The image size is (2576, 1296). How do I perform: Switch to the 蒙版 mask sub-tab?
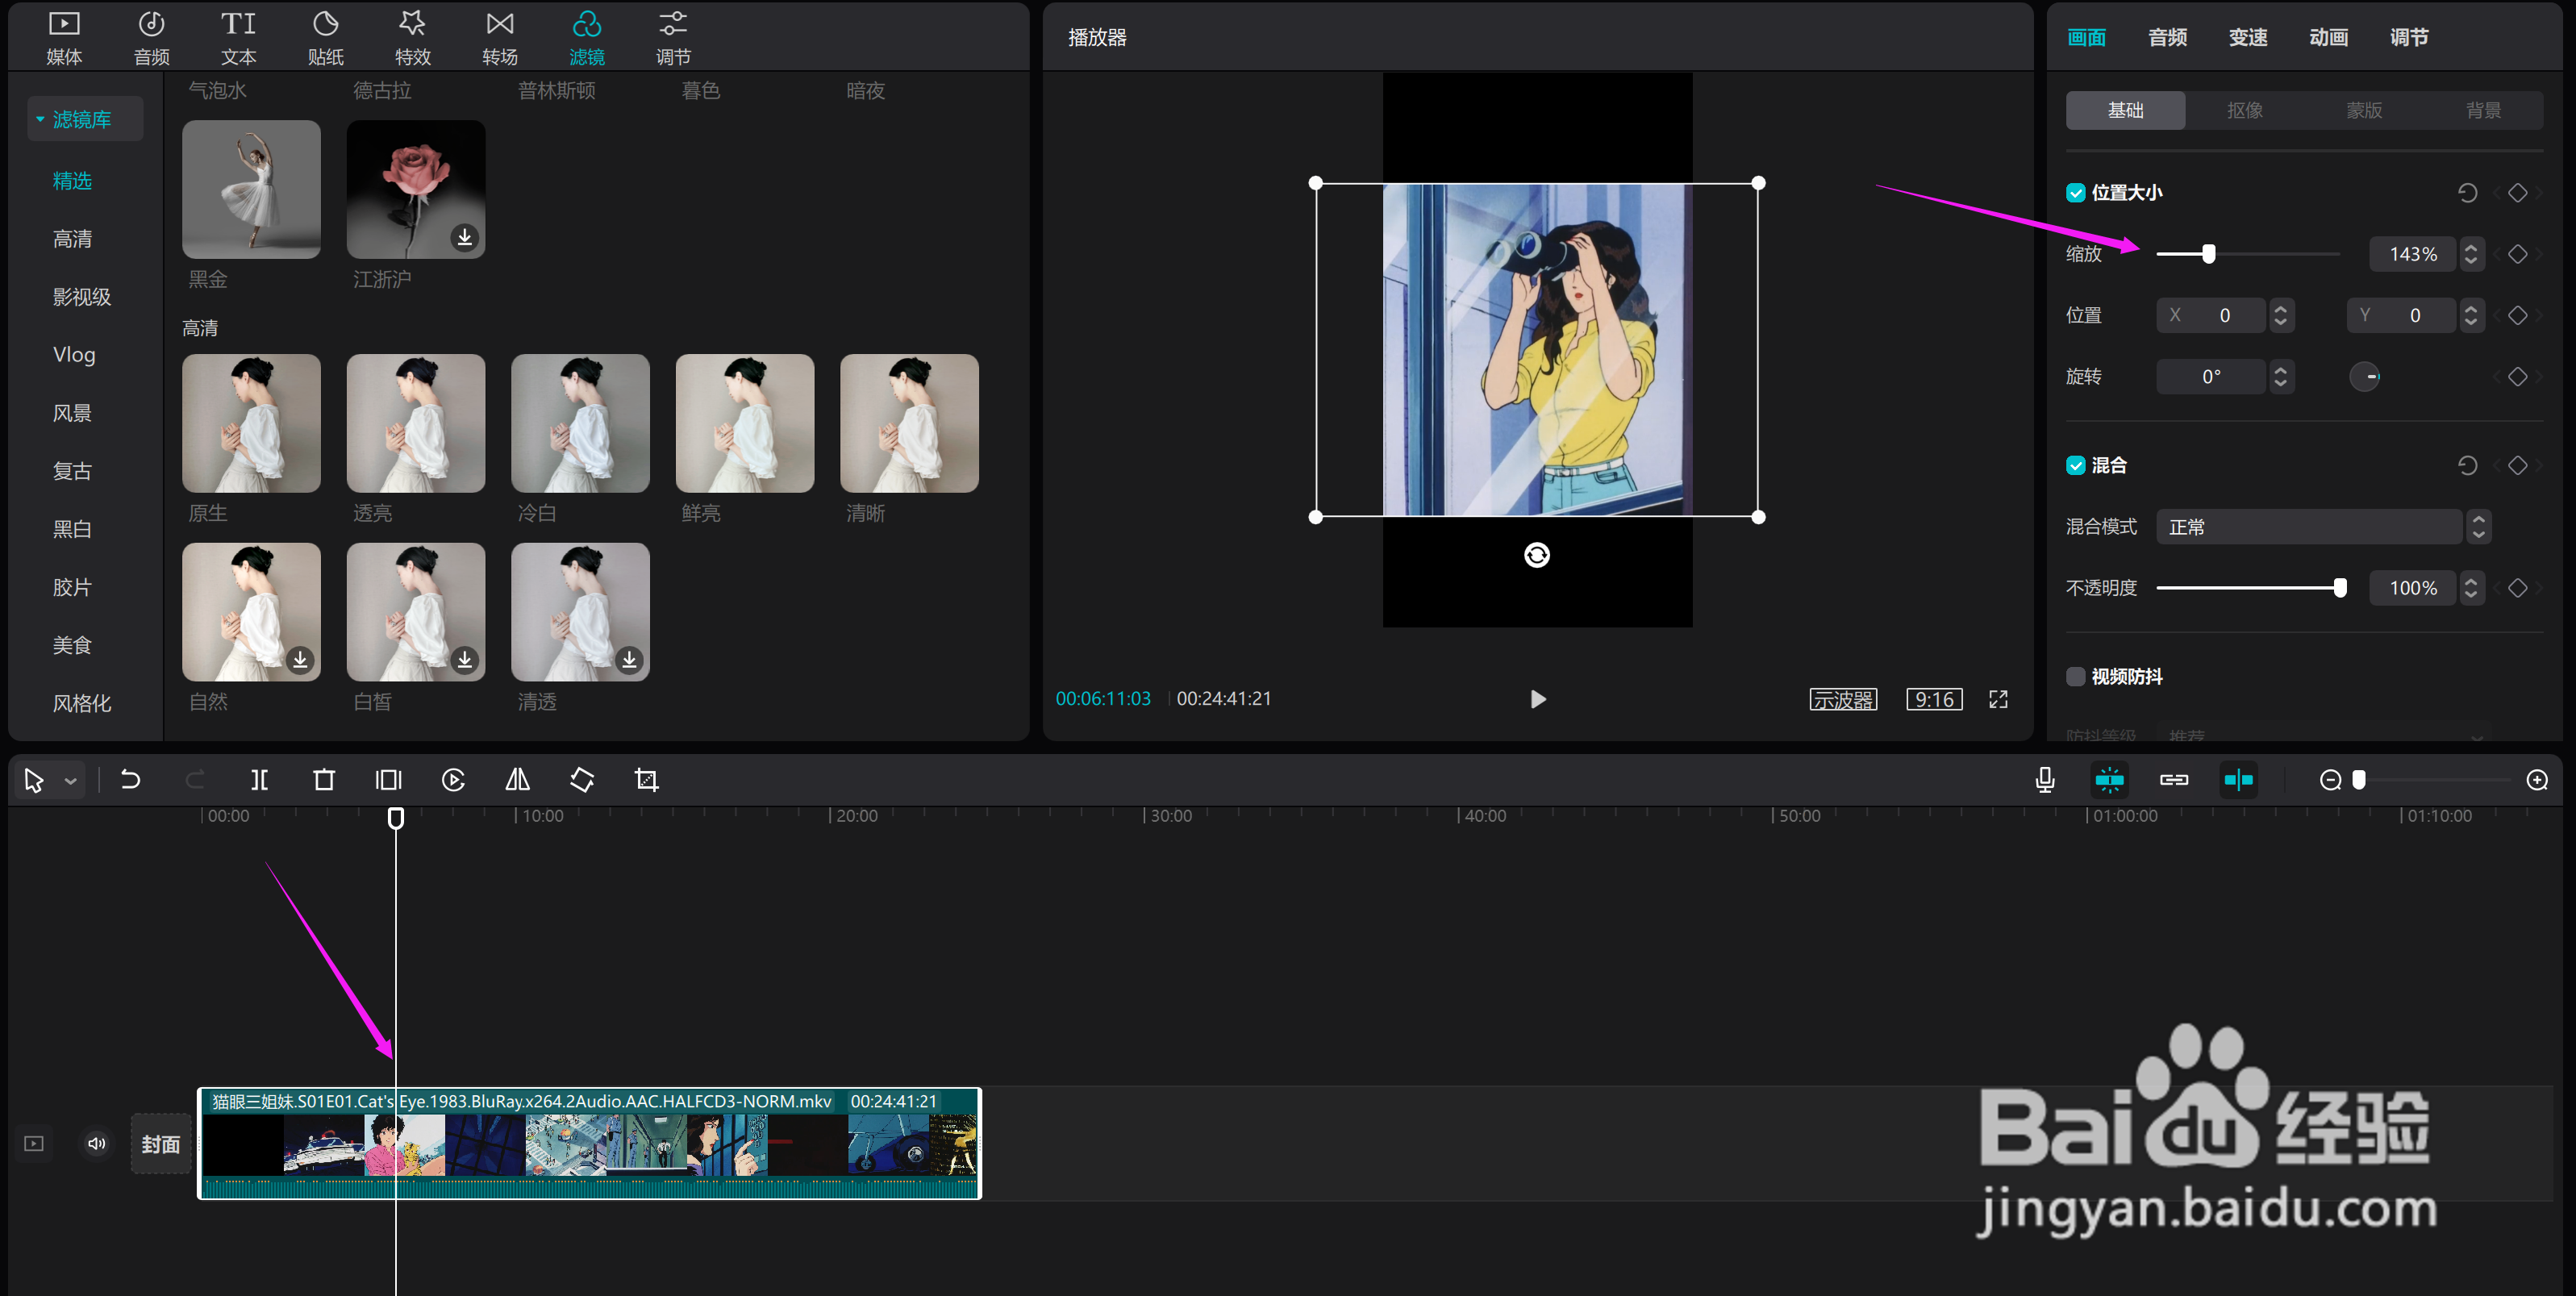click(x=2364, y=110)
